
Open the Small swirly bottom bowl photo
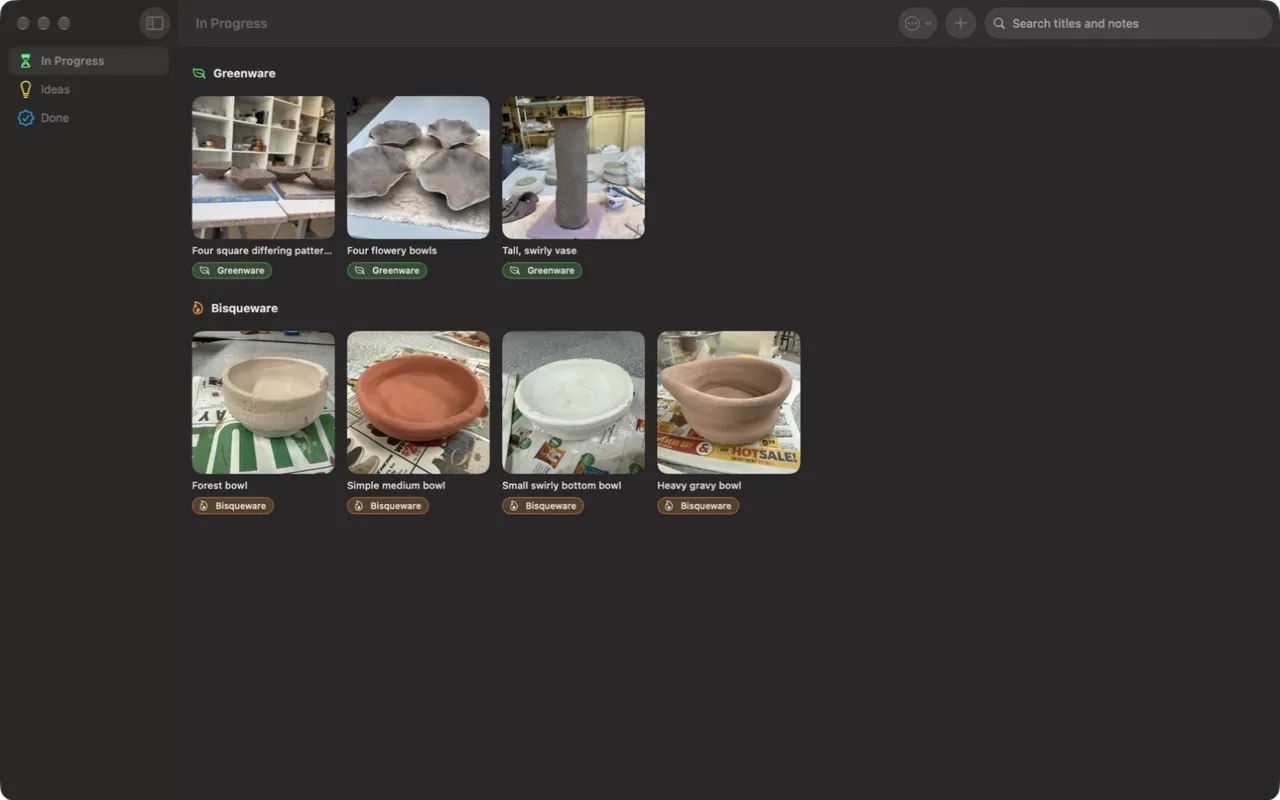point(573,402)
